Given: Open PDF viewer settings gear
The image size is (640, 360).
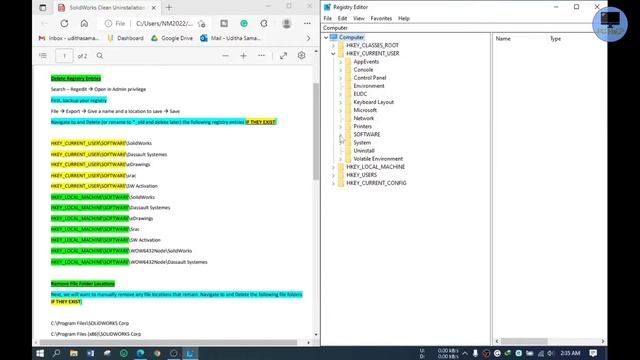Looking at the screenshot, I should pos(301,56).
